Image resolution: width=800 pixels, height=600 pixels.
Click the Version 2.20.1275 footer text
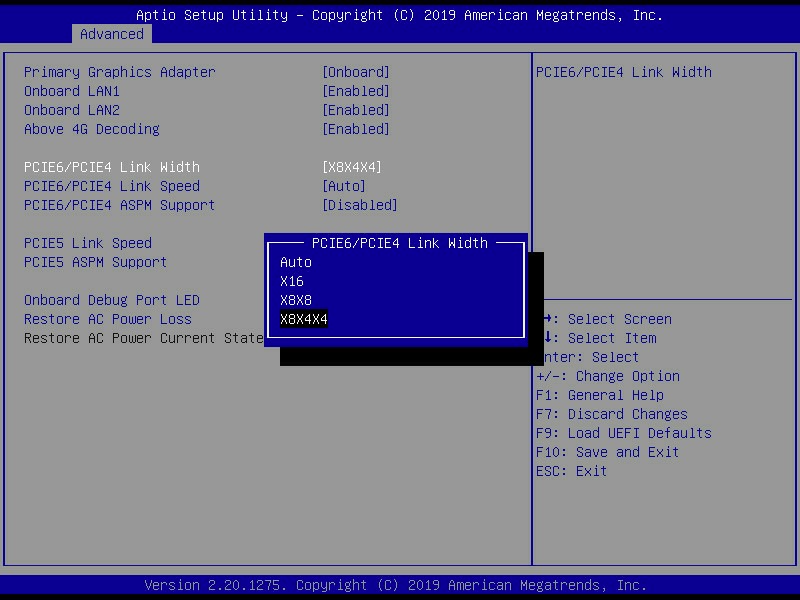pyautogui.click(x=396, y=585)
